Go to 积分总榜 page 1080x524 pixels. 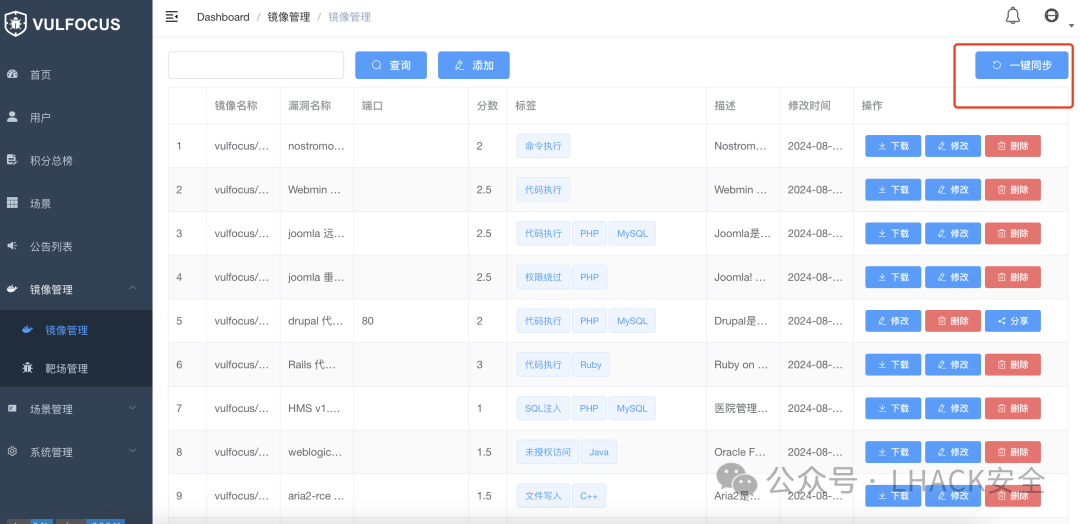coord(76,160)
